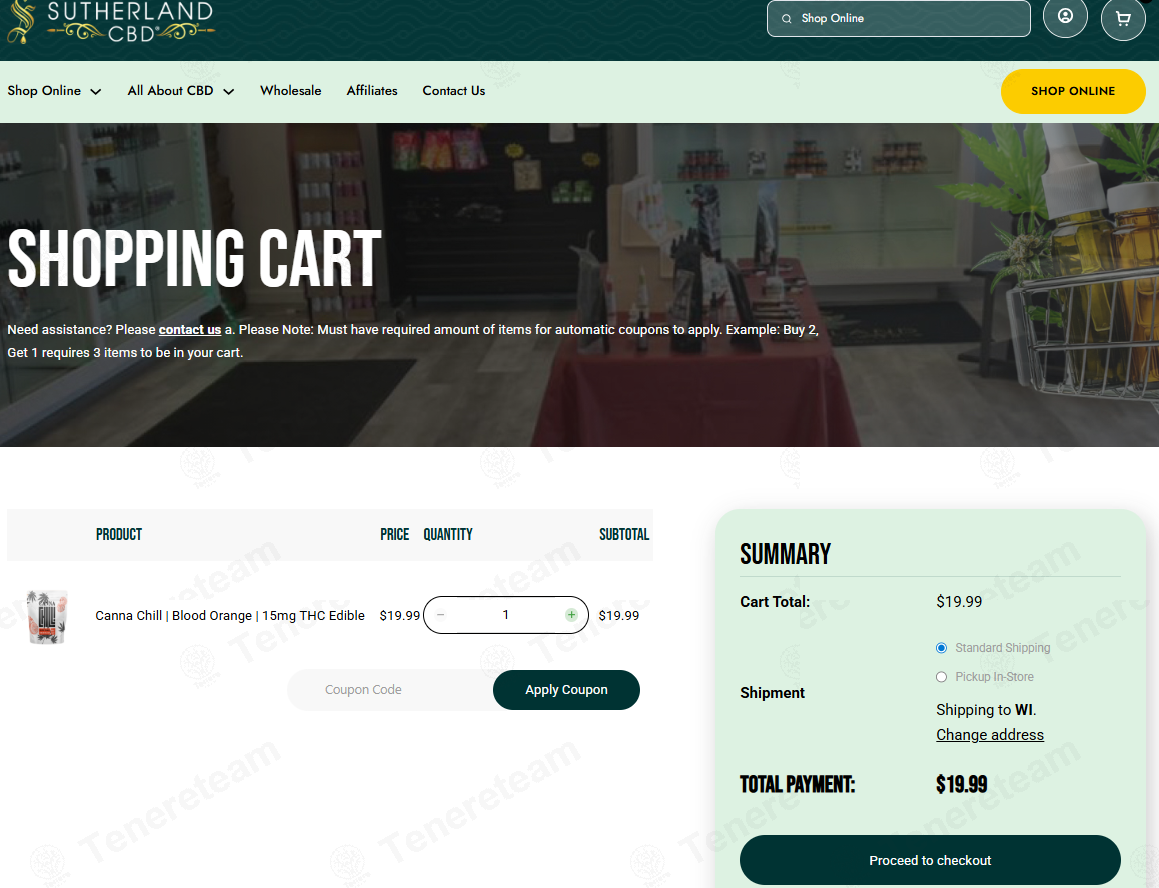
Task: Go to the Affiliates page
Action: (372, 90)
